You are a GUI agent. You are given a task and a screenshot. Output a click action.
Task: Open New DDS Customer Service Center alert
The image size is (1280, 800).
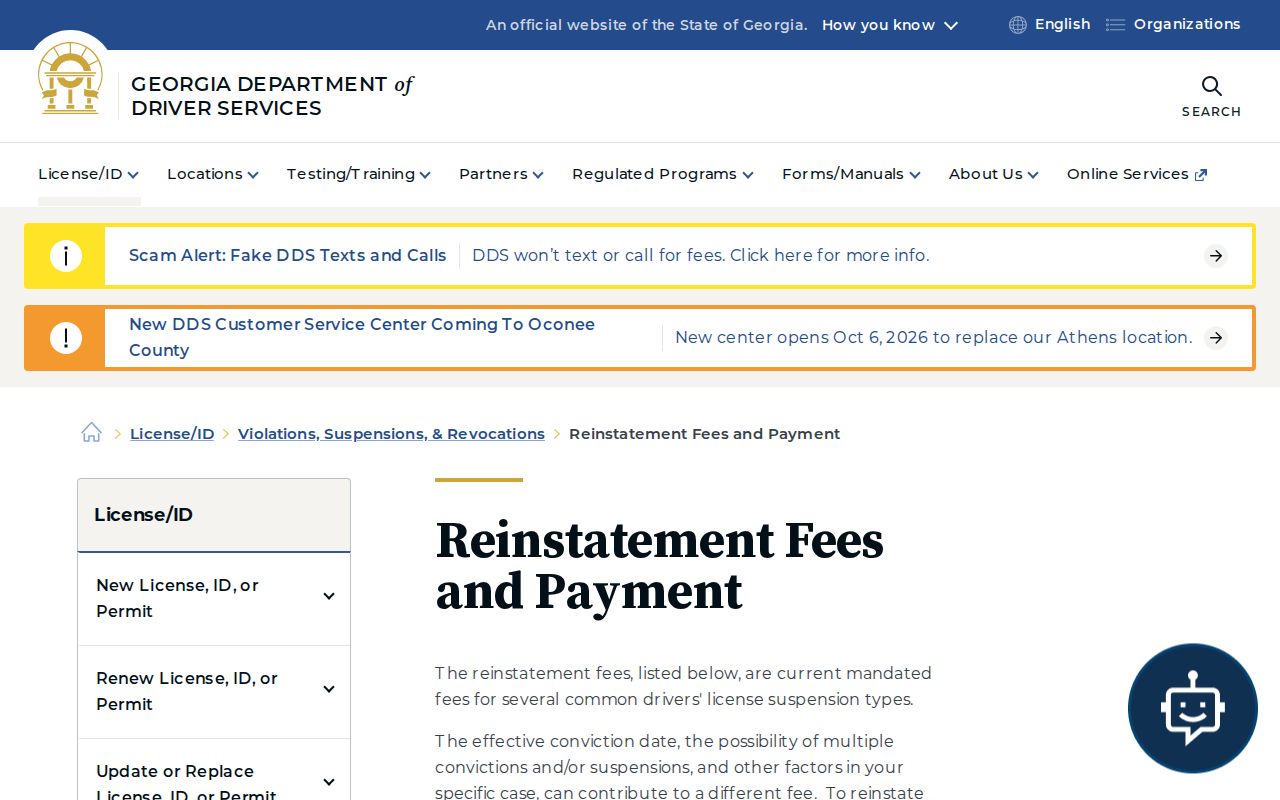tap(362, 338)
